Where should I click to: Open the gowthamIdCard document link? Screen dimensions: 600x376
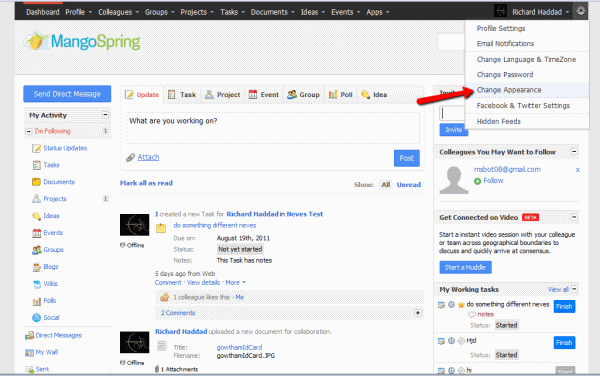(x=239, y=347)
